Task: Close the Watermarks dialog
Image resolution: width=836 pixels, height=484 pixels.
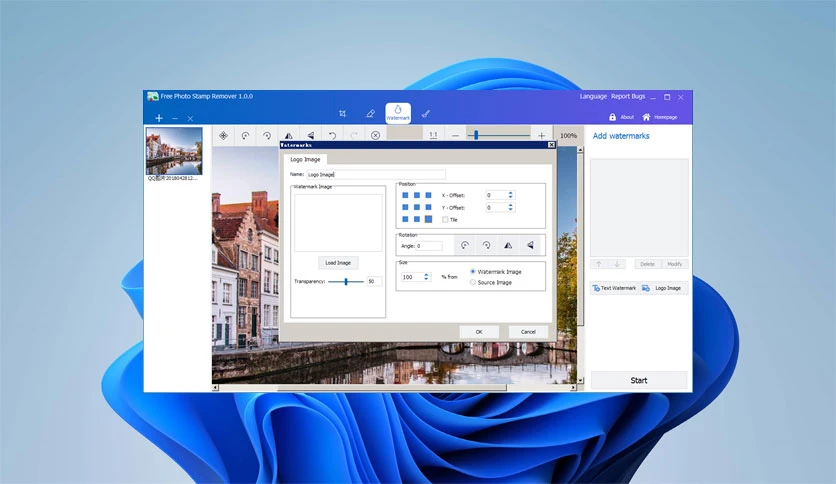Action: pos(551,145)
